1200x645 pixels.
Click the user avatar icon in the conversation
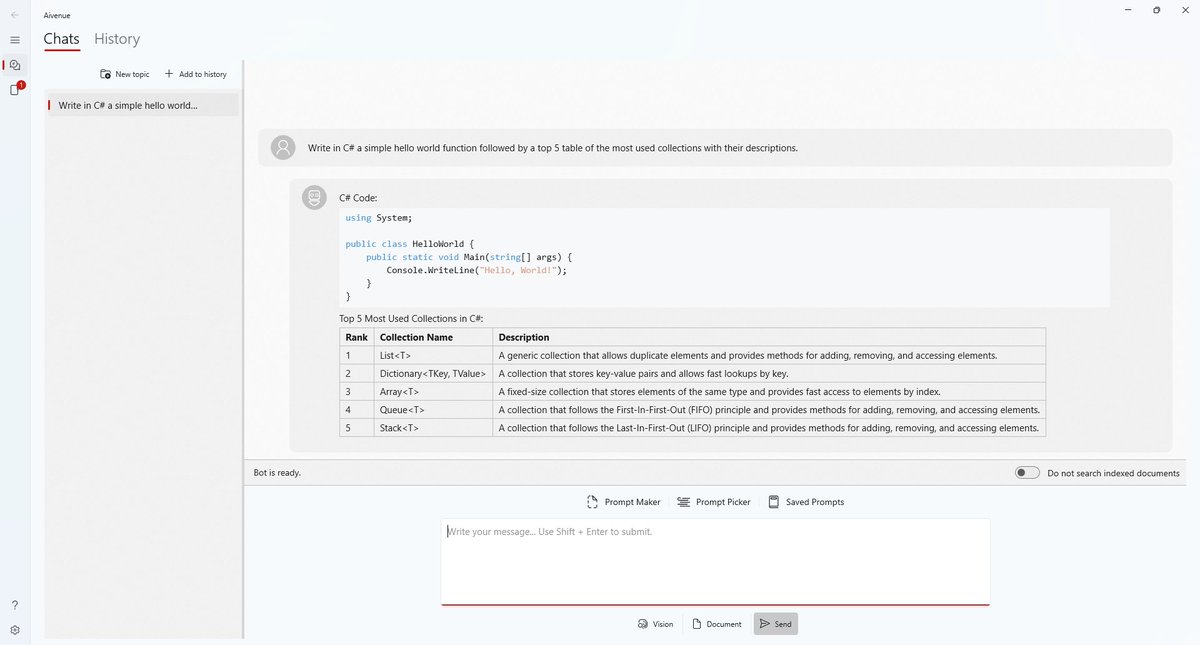pyautogui.click(x=284, y=147)
